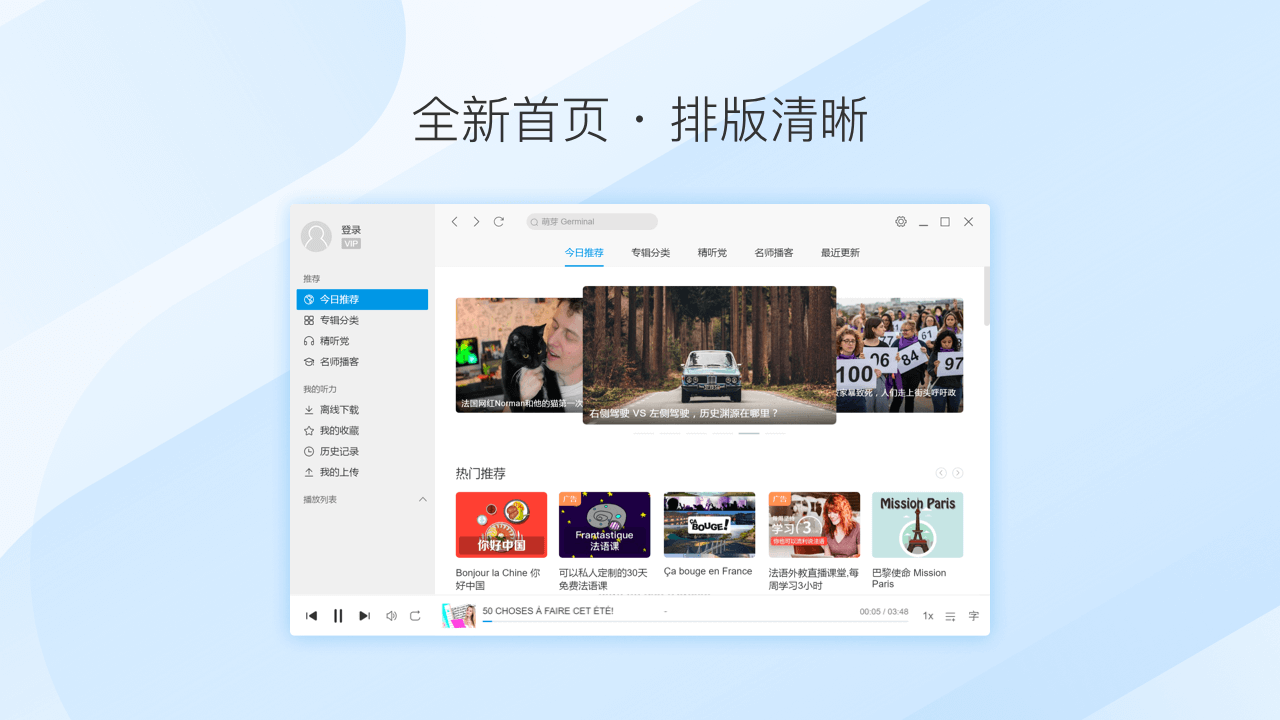Image resolution: width=1280 pixels, height=720 pixels.
Task: Open the 你好中国 album cover
Action: coord(501,525)
